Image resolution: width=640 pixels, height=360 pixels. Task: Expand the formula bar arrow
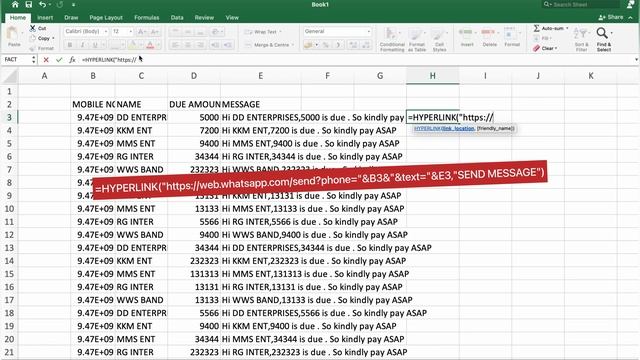point(636,60)
